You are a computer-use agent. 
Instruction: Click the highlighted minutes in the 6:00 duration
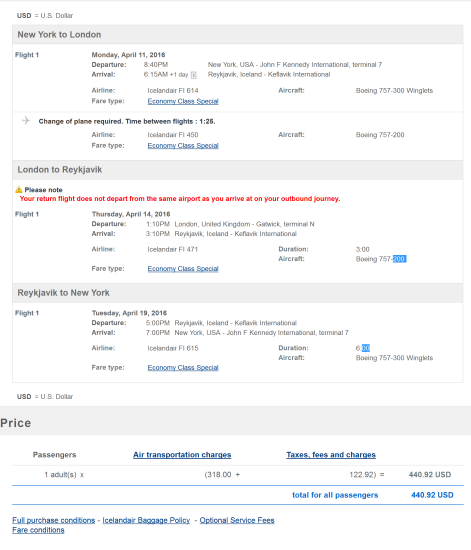(x=365, y=348)
